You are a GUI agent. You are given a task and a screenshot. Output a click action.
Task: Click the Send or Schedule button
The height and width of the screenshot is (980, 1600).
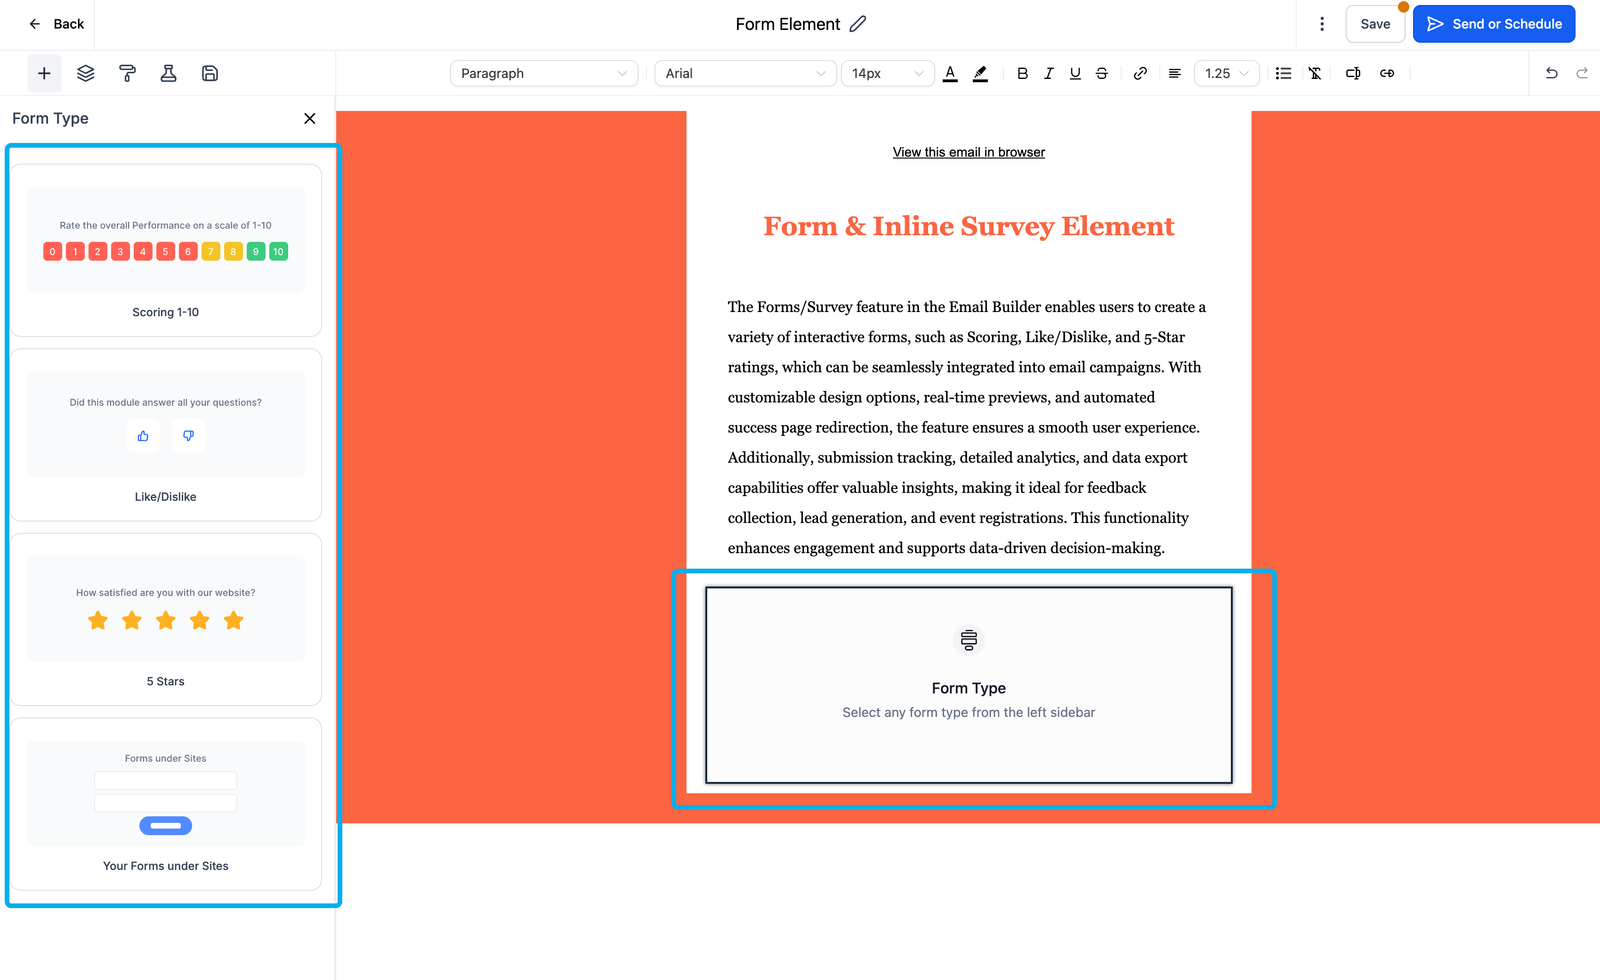point(1494,24)
